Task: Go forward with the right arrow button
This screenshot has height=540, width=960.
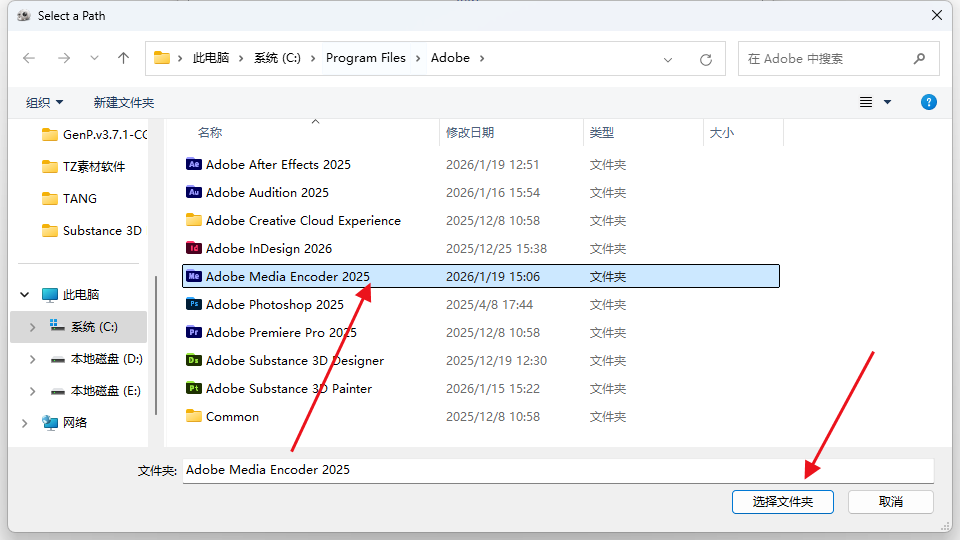Action: [x=64, y=58]
